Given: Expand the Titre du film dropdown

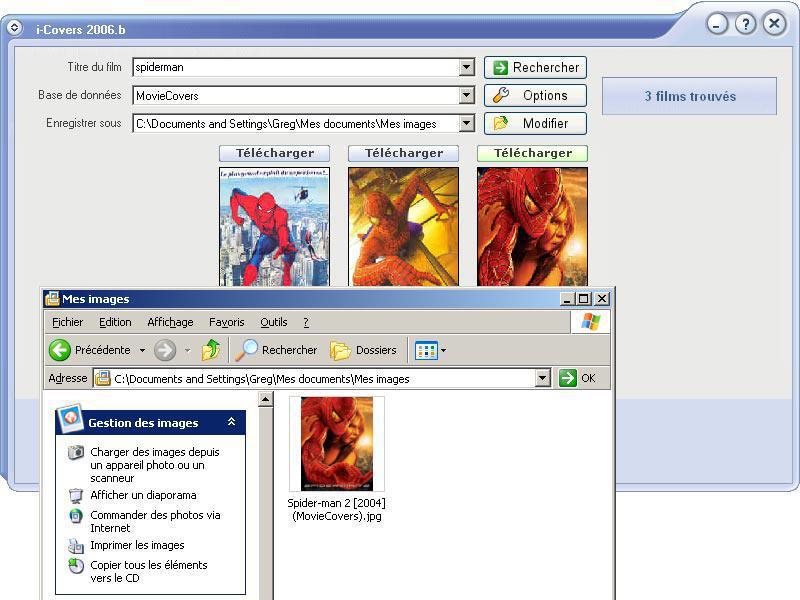Looking at the screenshot, I should [466, 67].
